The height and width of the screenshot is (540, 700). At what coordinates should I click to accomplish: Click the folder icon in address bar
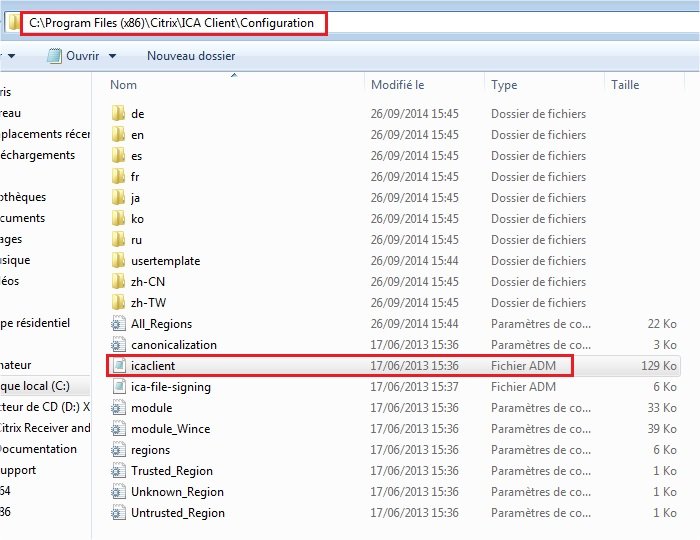[x=14, y=22]
